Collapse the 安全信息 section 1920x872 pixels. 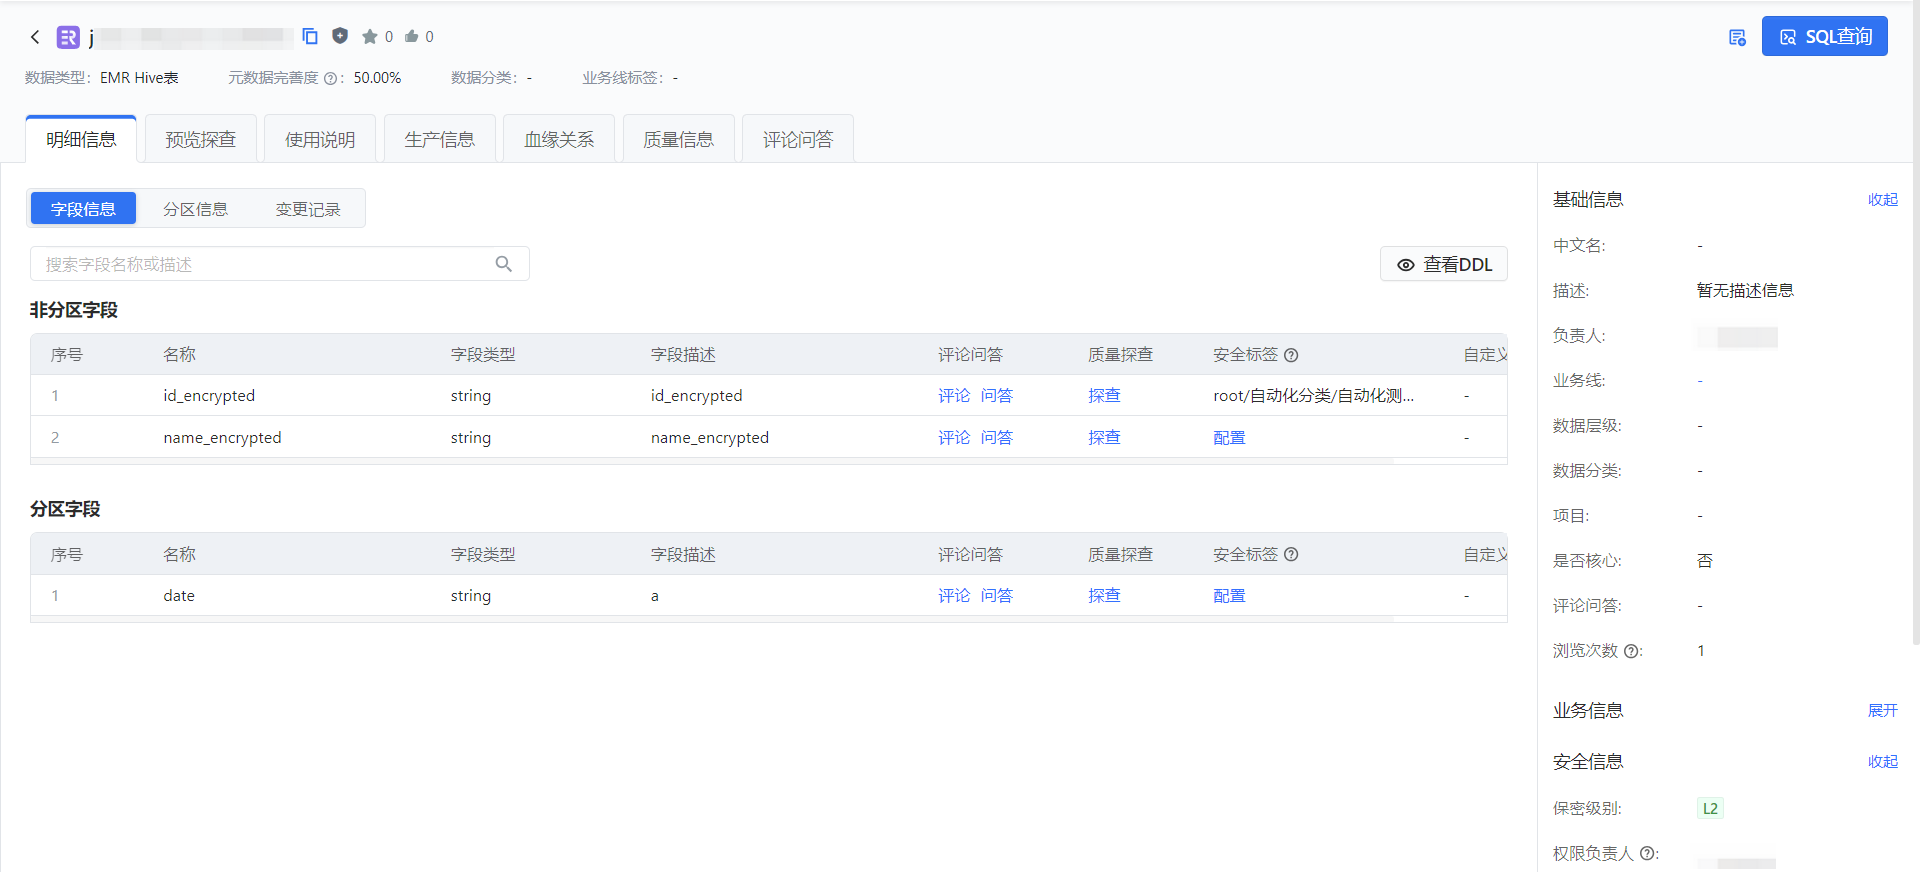coord(1883,762)
